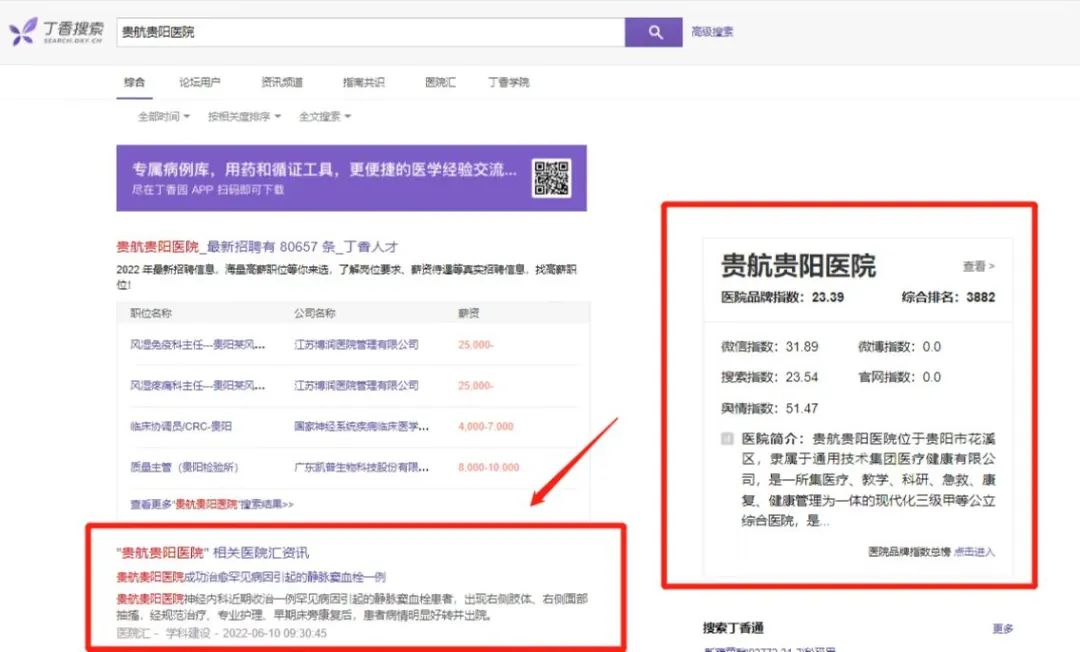Open the 按相关度排序 sort dropdown
1080x652 pixels.
point(245,116)
